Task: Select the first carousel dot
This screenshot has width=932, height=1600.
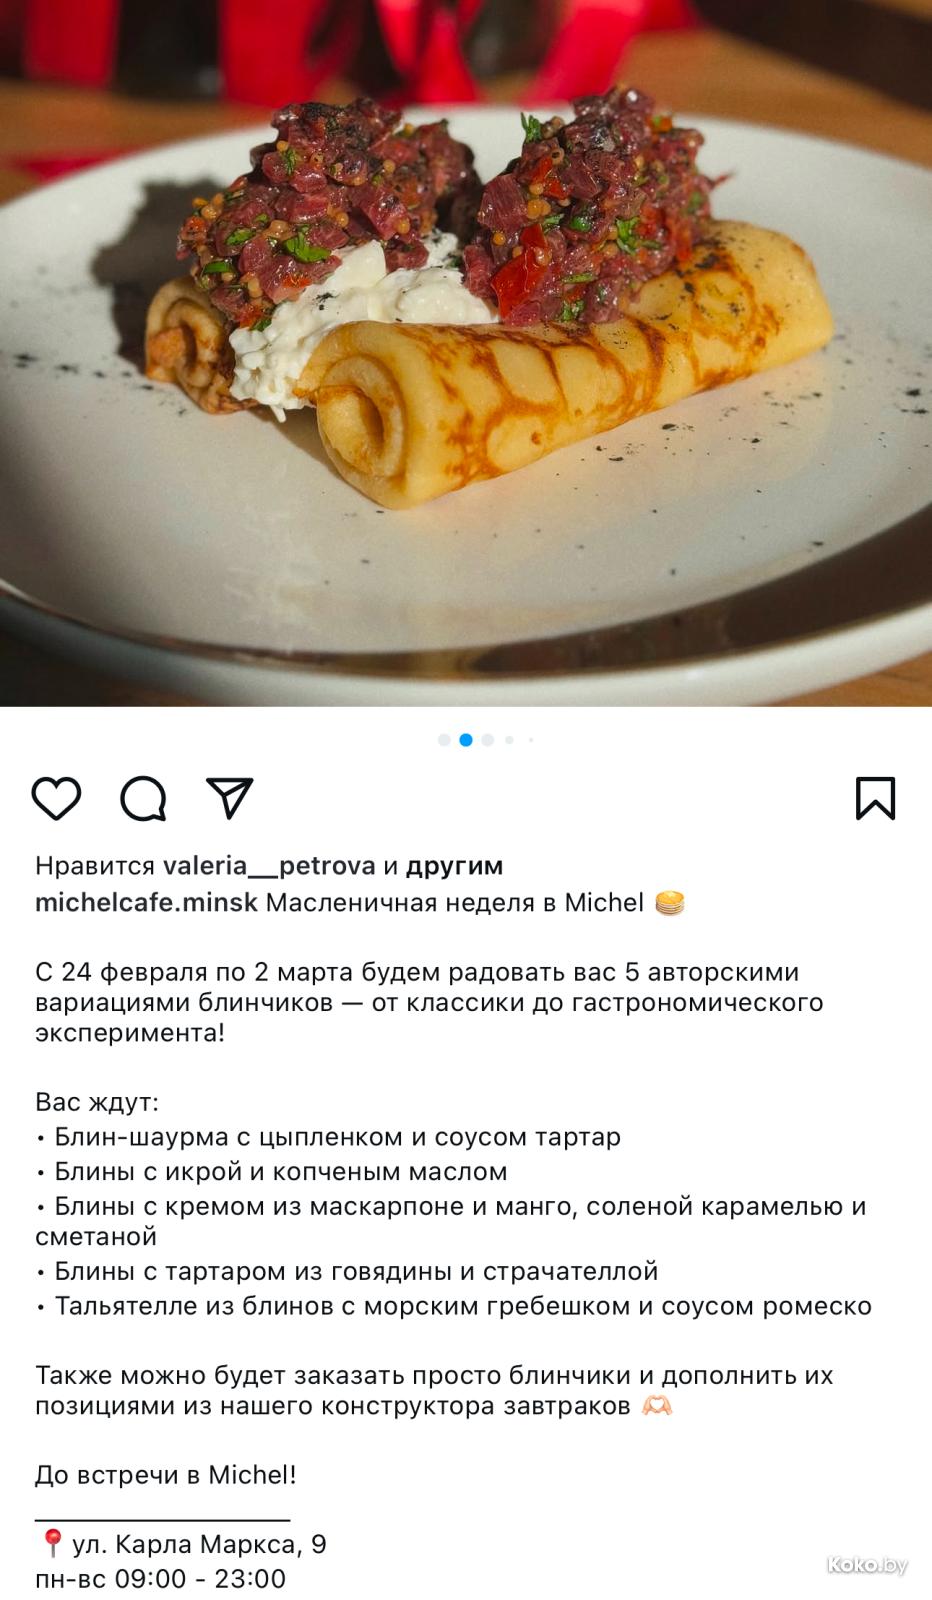Action: coord(444,740)
